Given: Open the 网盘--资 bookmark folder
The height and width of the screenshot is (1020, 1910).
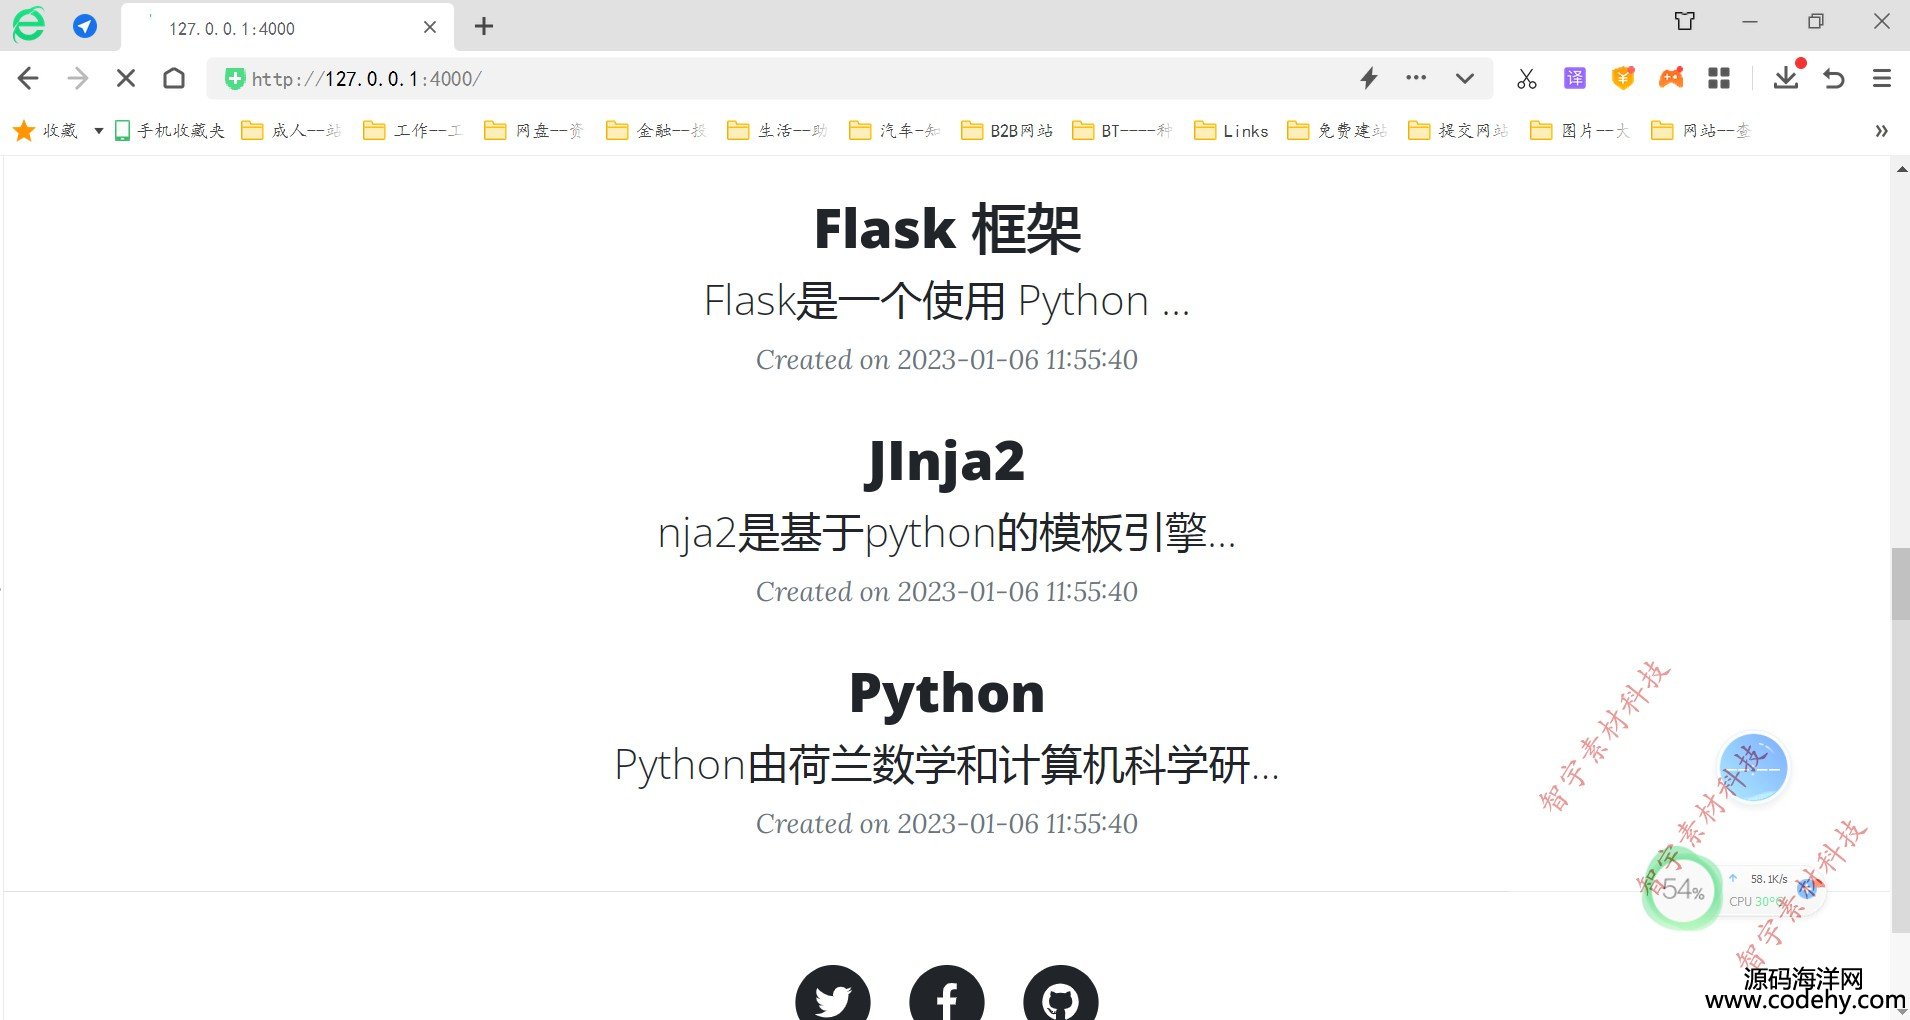Looking at the screenshot, I should (x=534, y=131).
